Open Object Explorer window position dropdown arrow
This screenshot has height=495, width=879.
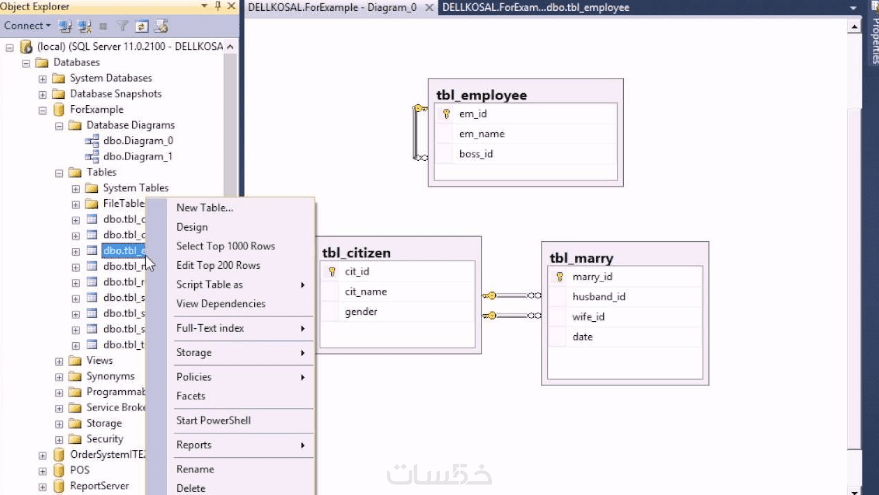[x=204, y=6]
